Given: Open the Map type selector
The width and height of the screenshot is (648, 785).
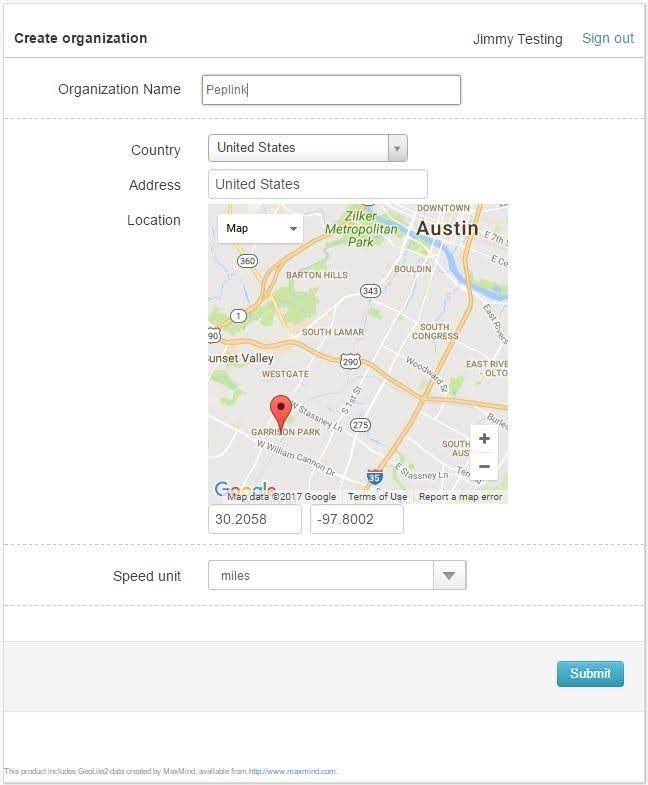Looking at the screenshot, I should (x=260, y=228).
